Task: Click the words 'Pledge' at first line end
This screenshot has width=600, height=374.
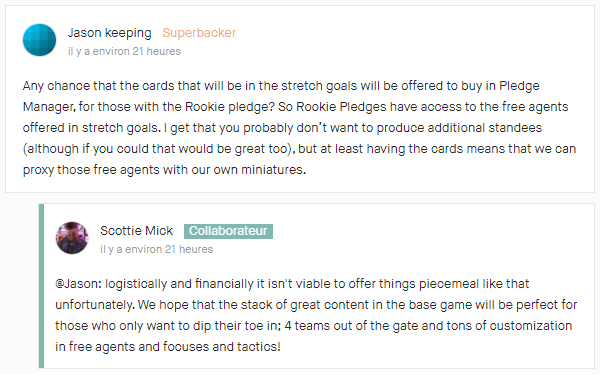Action: [519, 86]
